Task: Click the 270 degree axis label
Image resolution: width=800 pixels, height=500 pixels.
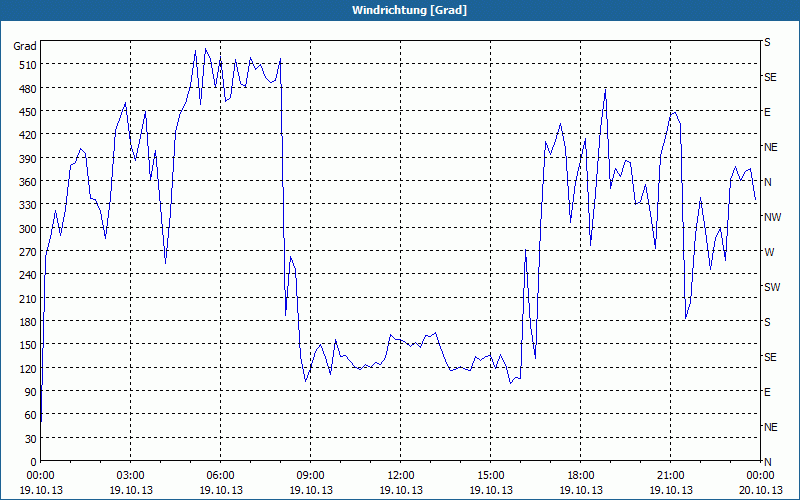Action: click(x=28, y=252)
